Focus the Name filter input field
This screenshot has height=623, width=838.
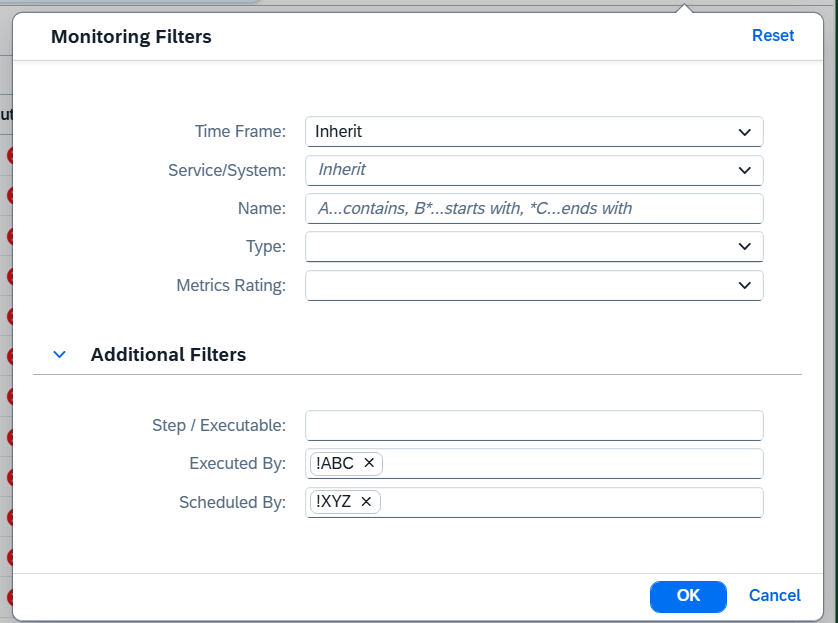(534, 208)
